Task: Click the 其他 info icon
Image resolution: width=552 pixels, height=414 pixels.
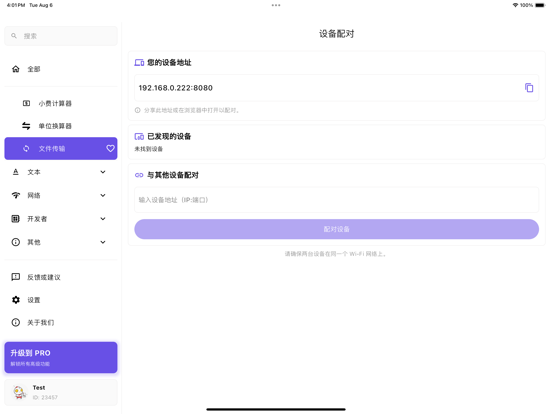Action: (16, 242)
